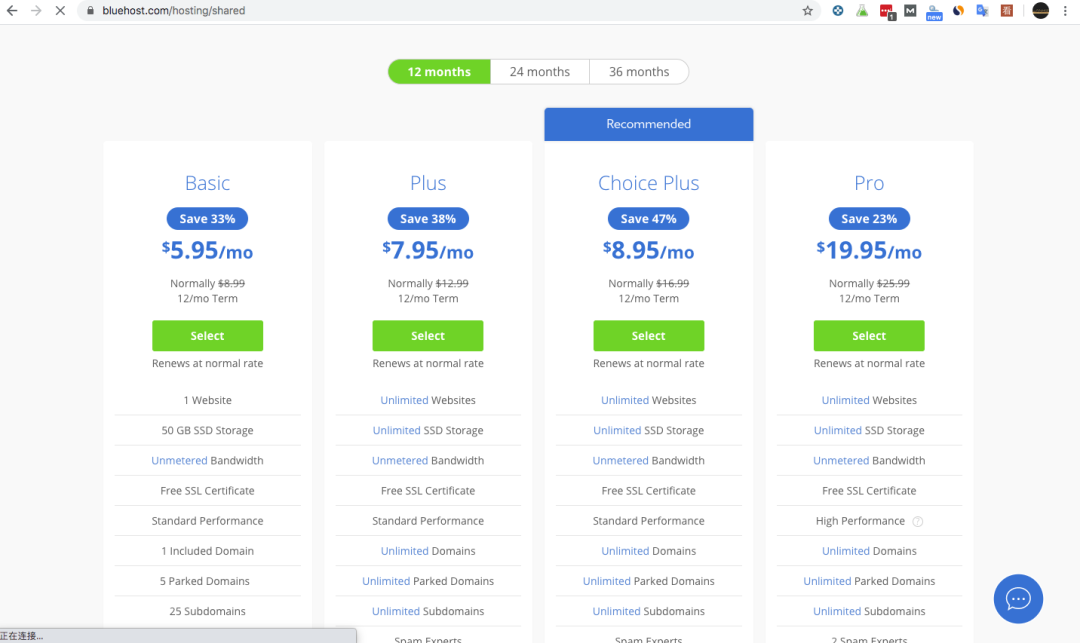This screenshot has height=643, width=1080.
Task: Click High Performance text under Pro
Action: pyautogui.click(x=860, y=521)
